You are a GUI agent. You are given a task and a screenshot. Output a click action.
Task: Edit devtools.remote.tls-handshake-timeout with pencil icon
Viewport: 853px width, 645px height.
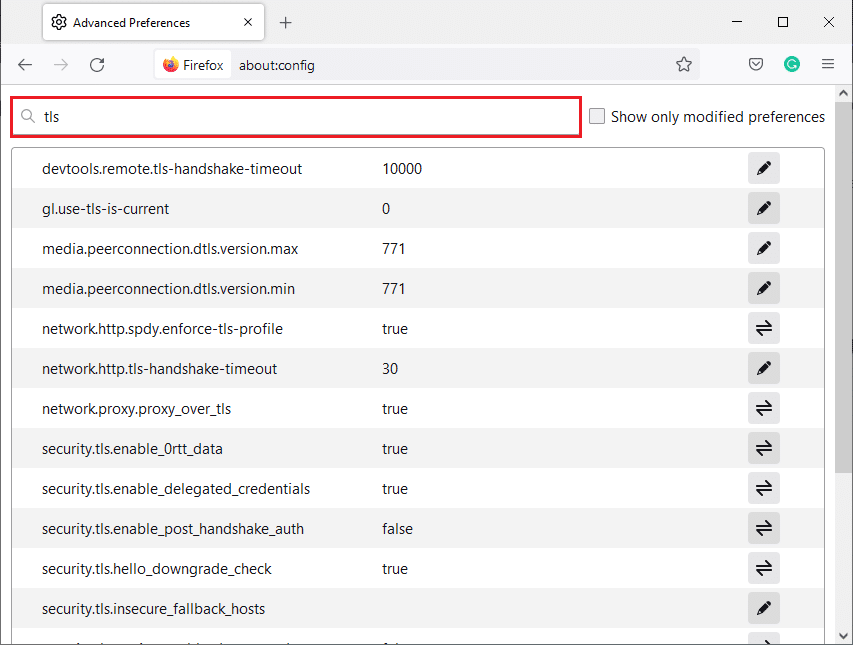[x=763, y=169]
